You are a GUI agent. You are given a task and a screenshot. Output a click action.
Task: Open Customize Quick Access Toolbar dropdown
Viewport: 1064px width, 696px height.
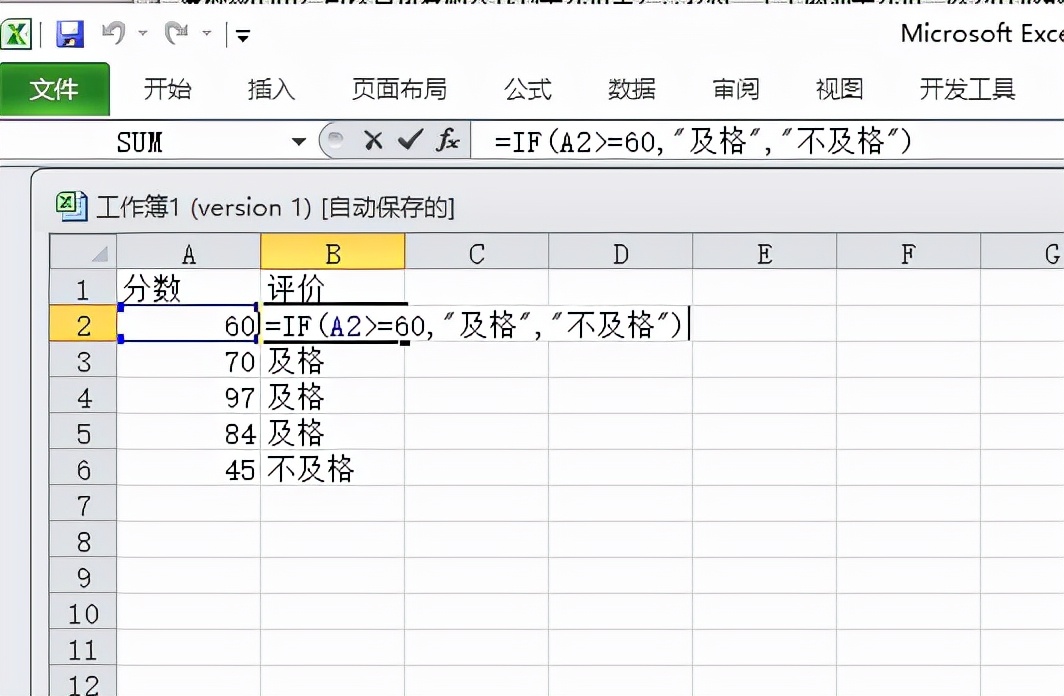click(243, 35)
